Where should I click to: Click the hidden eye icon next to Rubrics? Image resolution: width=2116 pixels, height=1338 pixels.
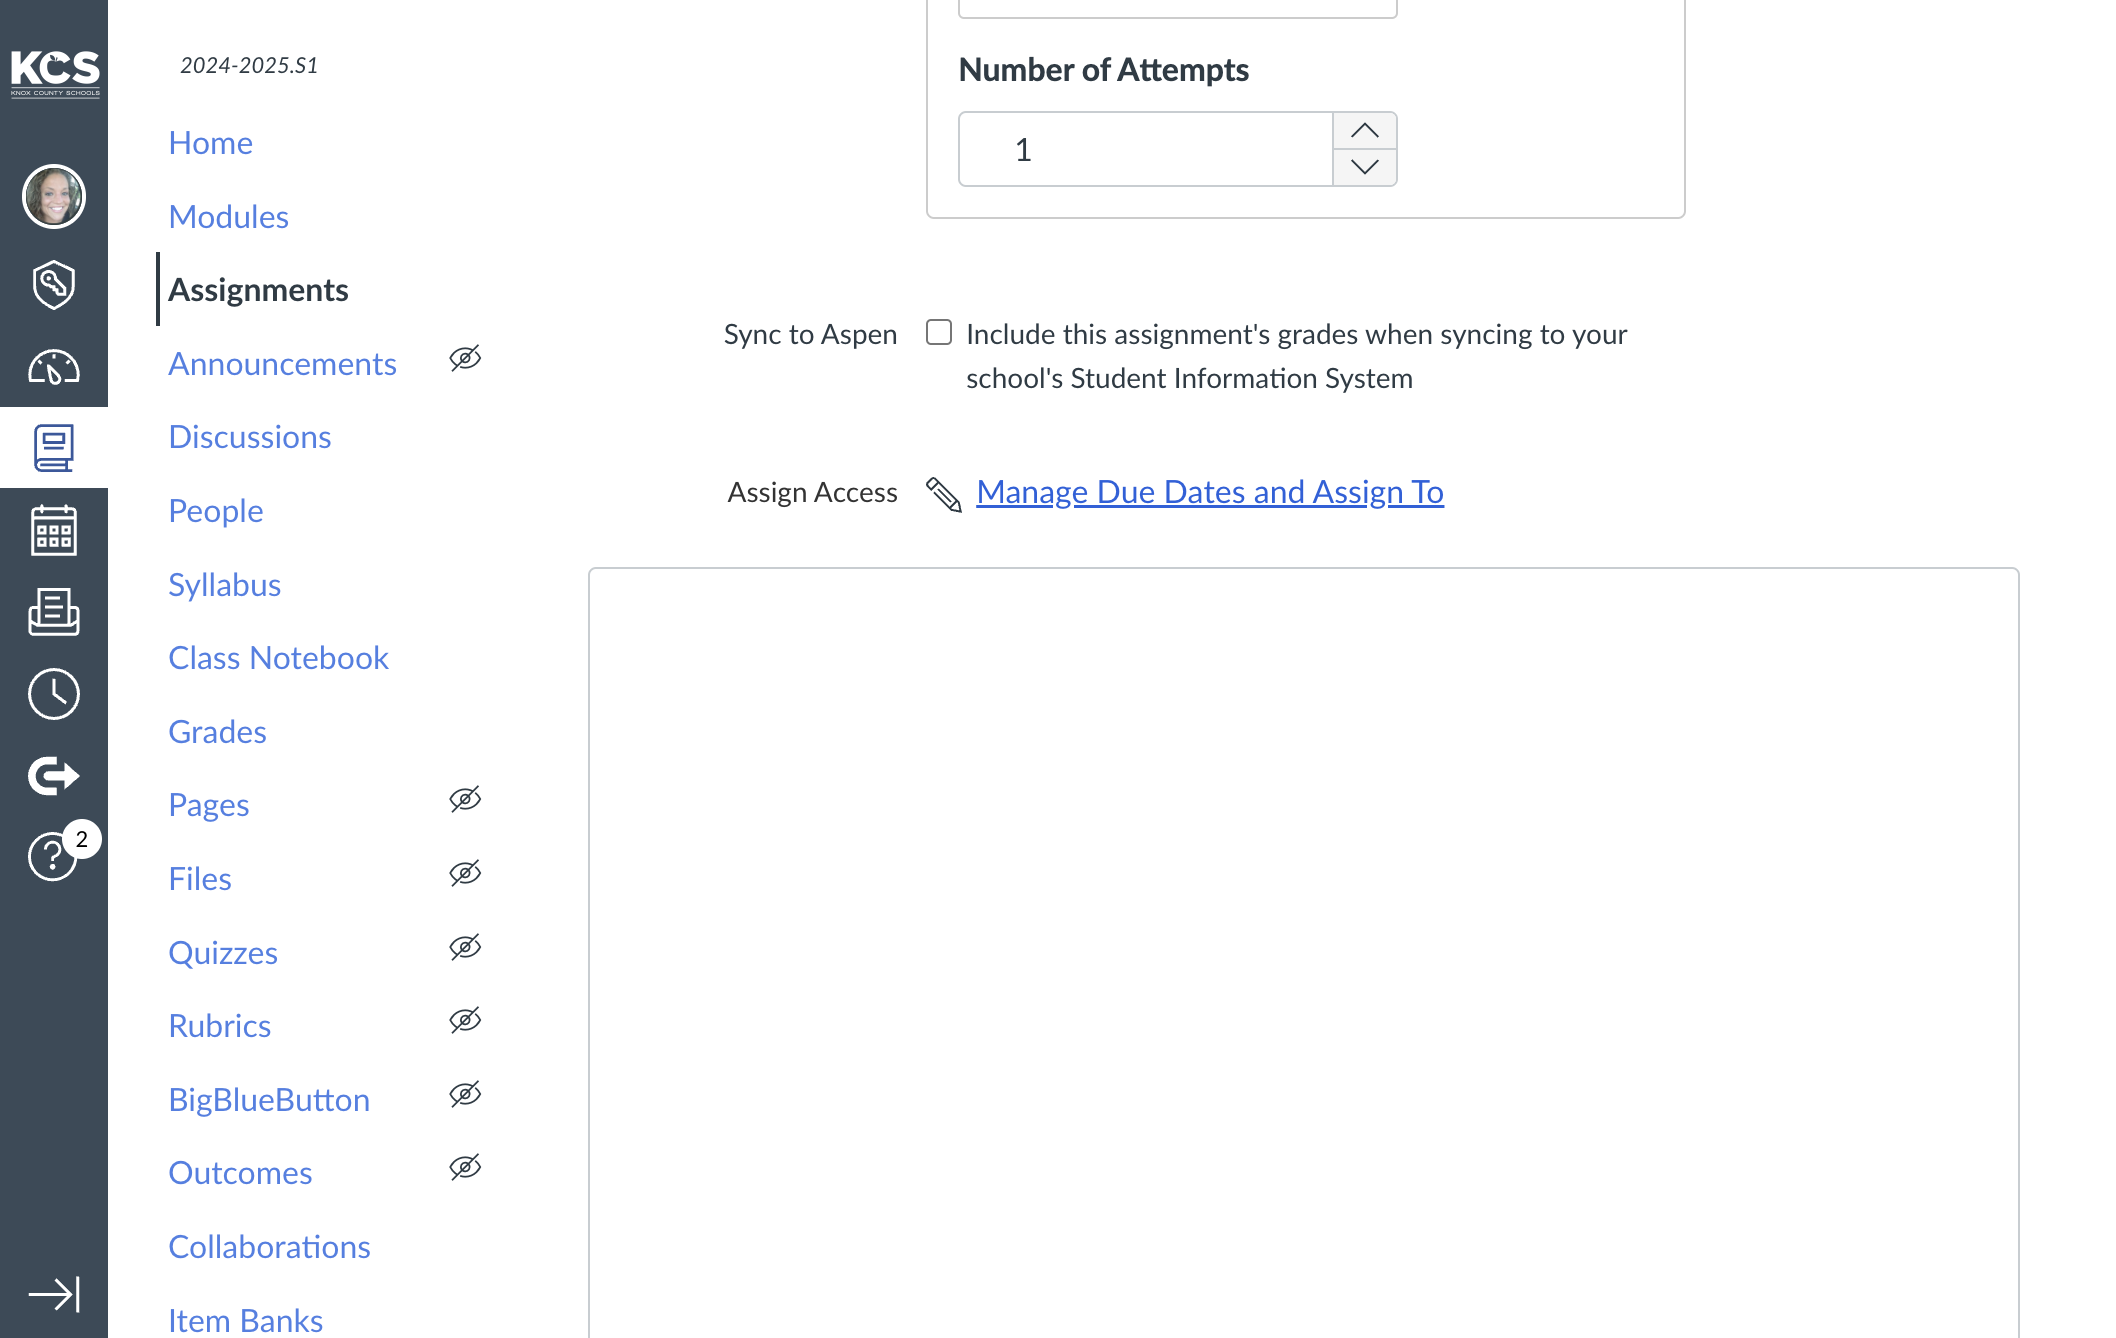pos(465,1020)
